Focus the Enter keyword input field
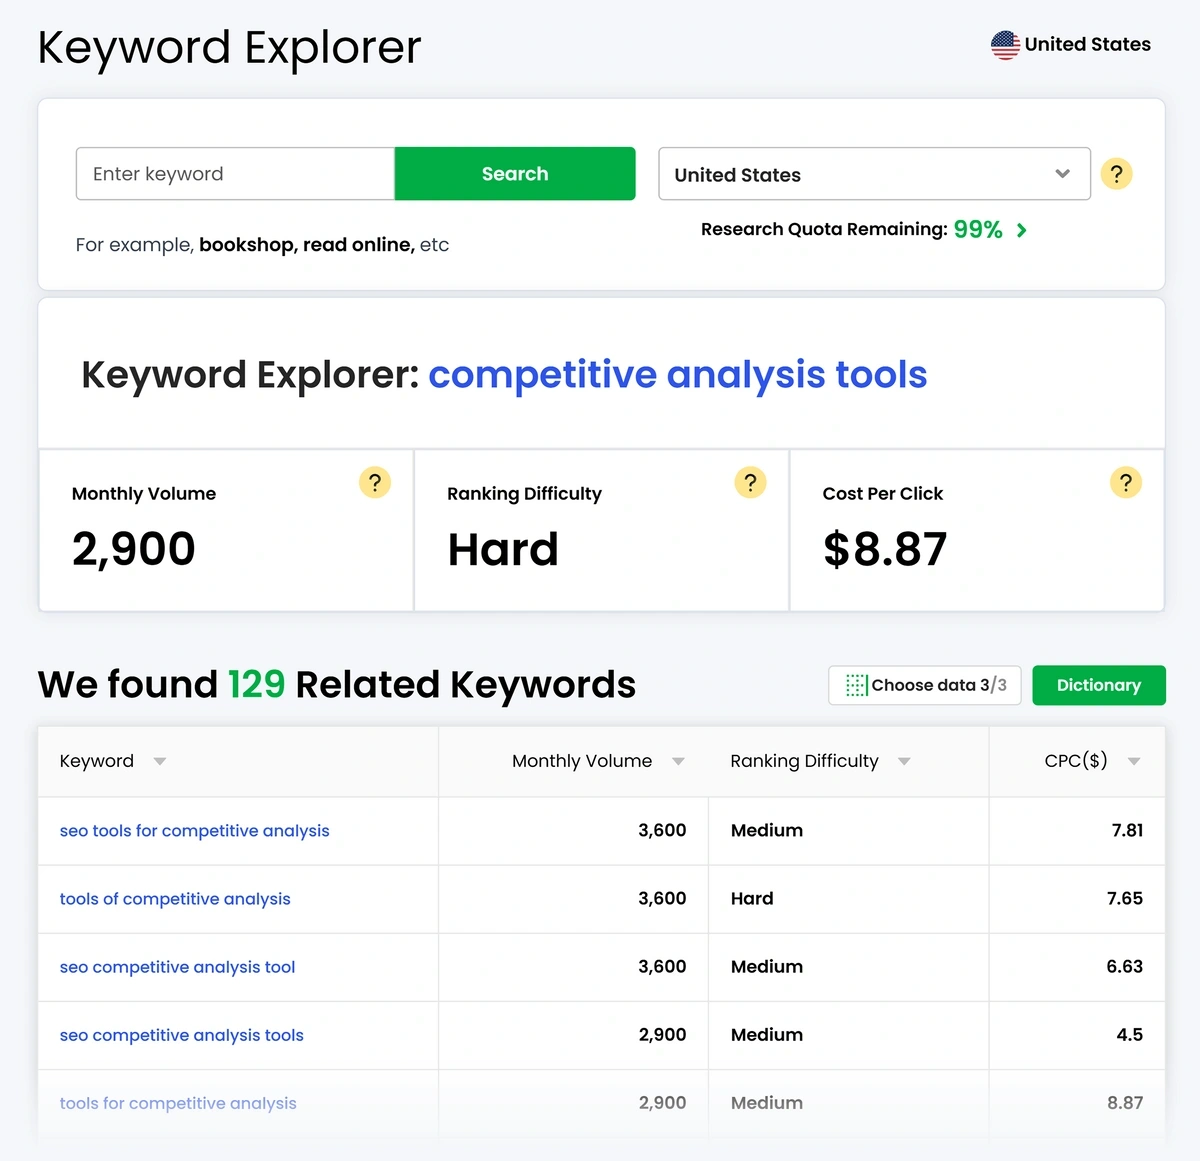The width and height of the screenshot is (1200, 1161). pyautogui.click(x=235, y=174)
